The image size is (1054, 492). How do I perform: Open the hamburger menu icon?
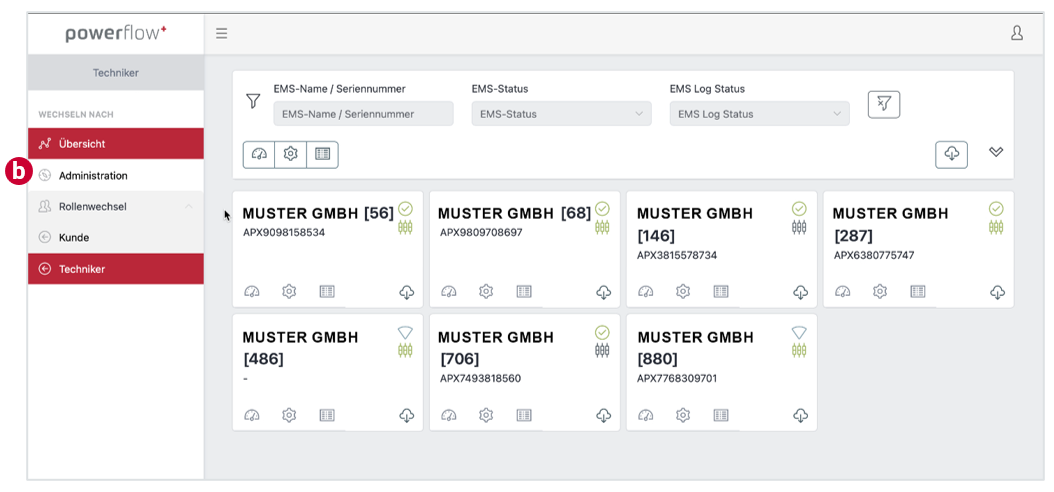(x=221, y=34)
